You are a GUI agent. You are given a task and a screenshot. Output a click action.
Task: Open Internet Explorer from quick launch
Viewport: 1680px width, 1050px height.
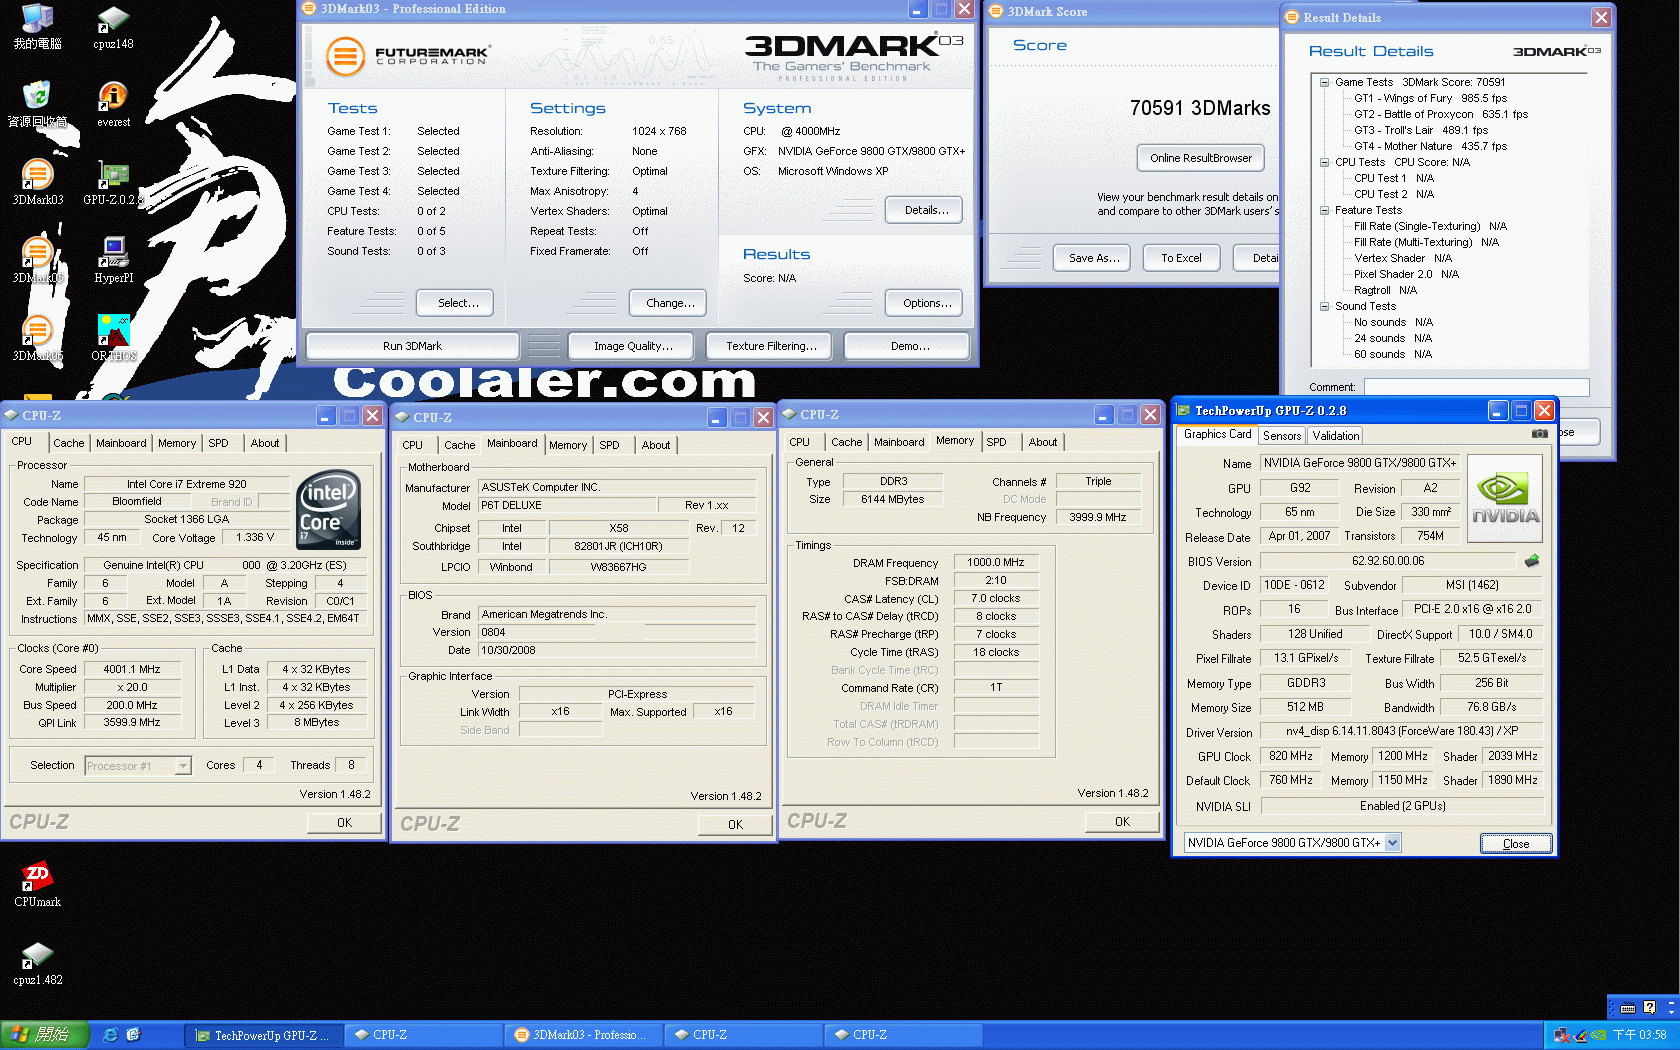tap(110, 1035)
